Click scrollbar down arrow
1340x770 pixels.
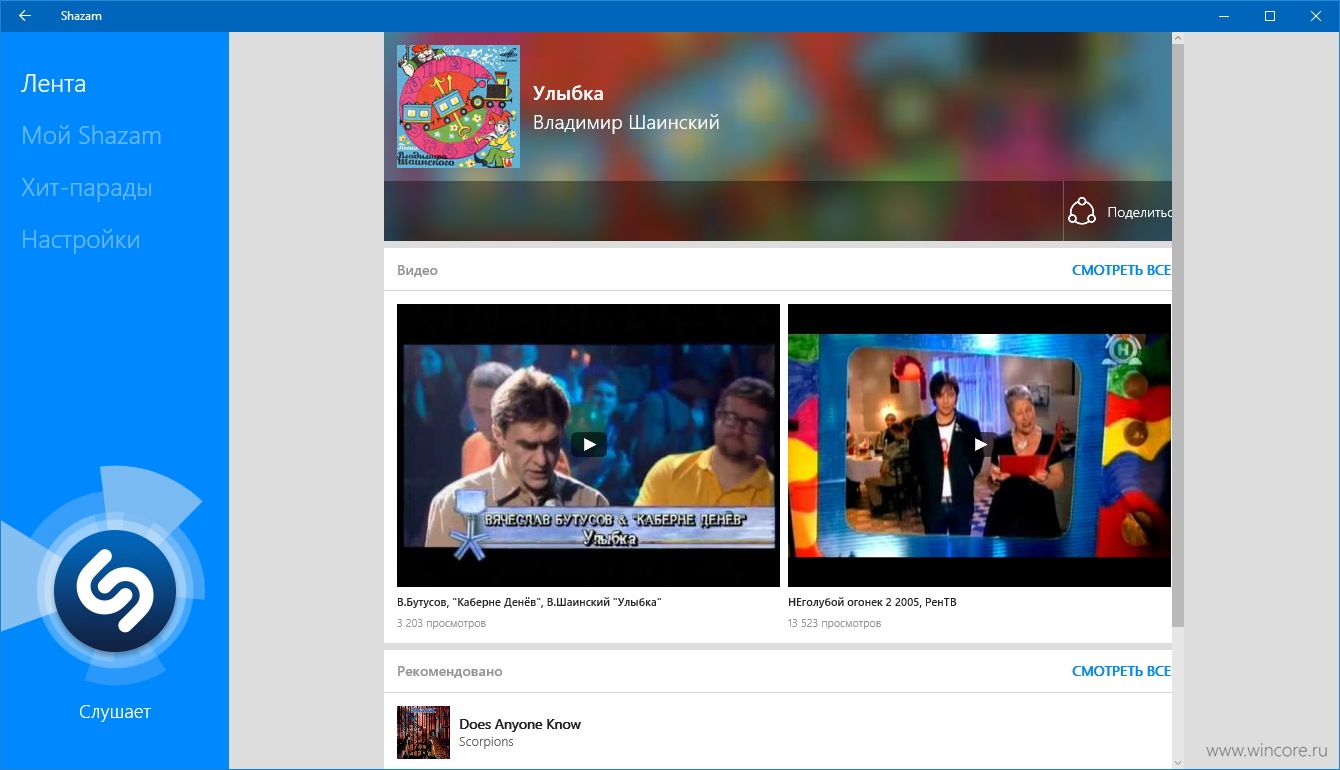pyautogui.click(x=1178, y=763)
